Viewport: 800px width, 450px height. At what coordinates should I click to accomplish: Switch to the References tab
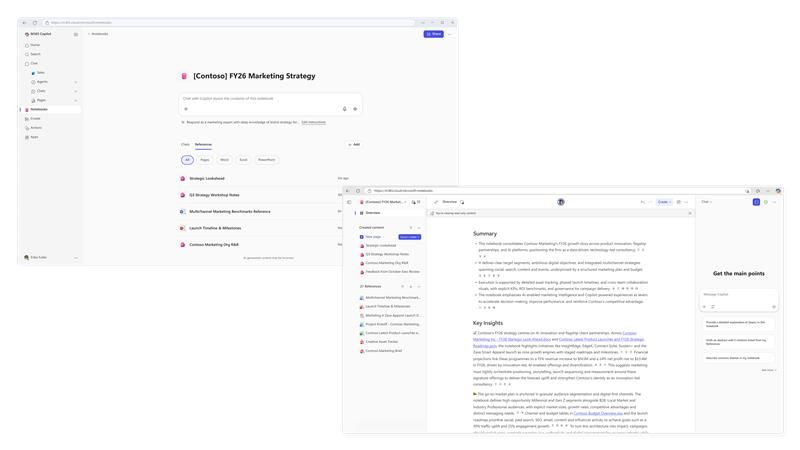pos(203,144)
